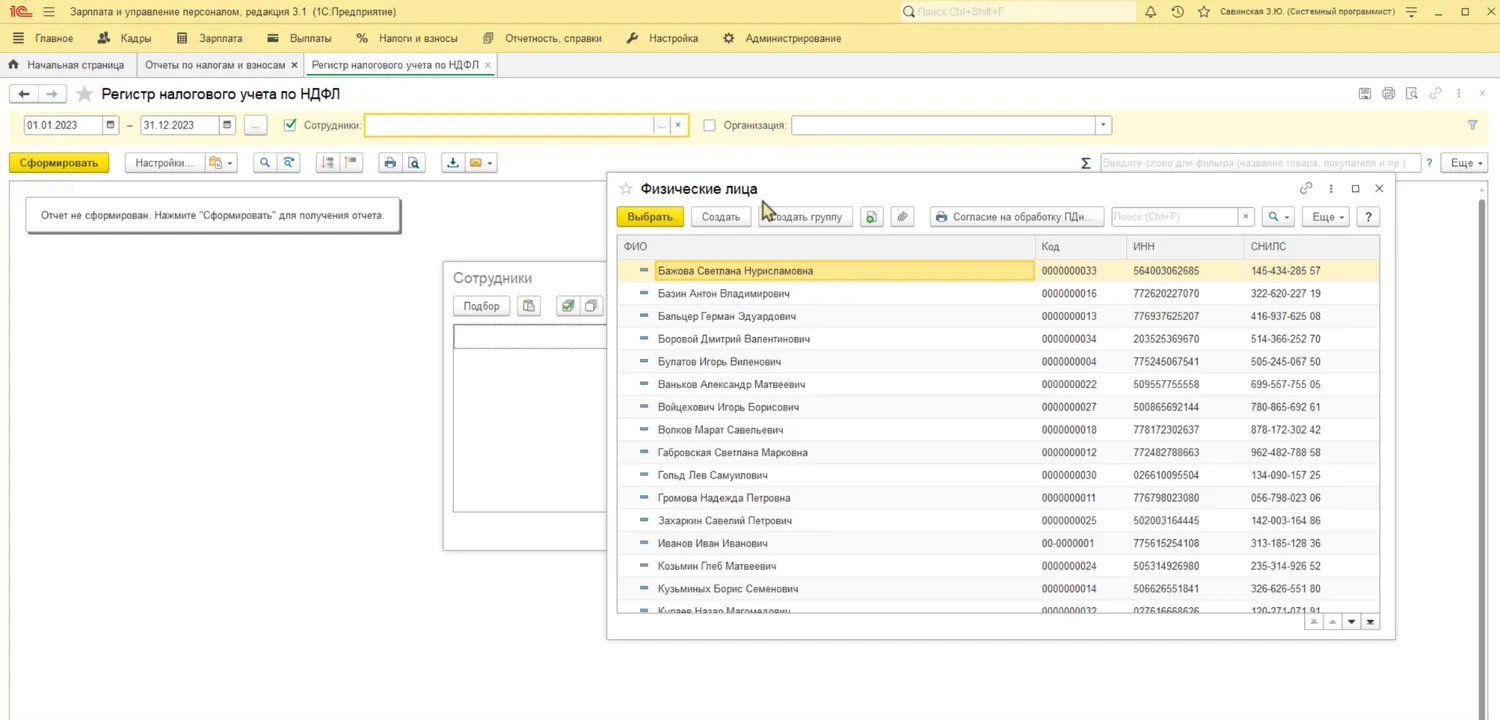Screen dimensions: 1500x720
Task: Expand the search magnifier dropdown in Физические лица
Action: coord(1278,217)
